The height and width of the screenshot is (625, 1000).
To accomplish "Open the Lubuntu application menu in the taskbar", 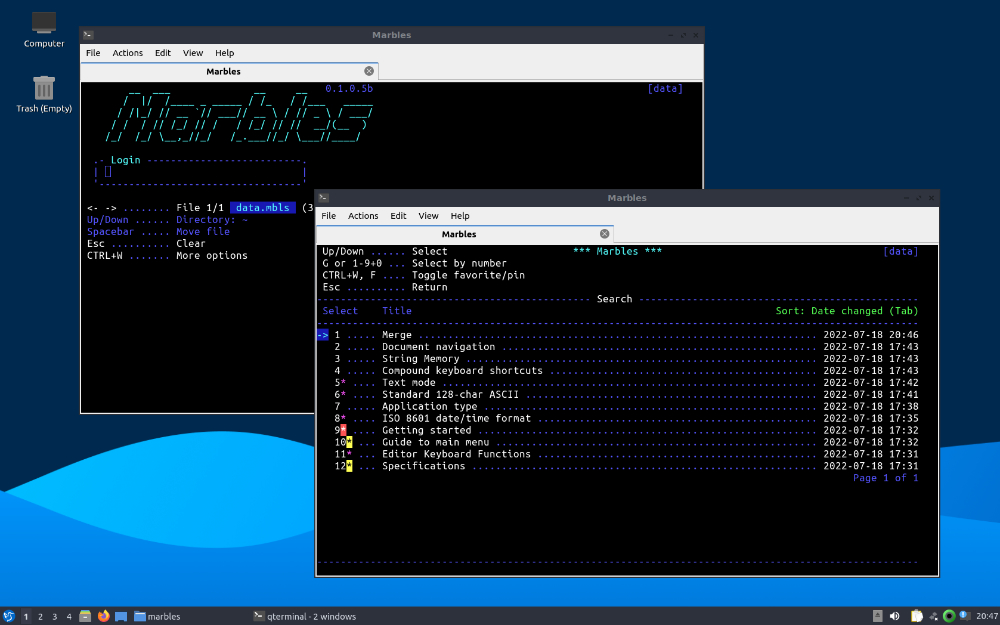I will [x=9, y=616].
